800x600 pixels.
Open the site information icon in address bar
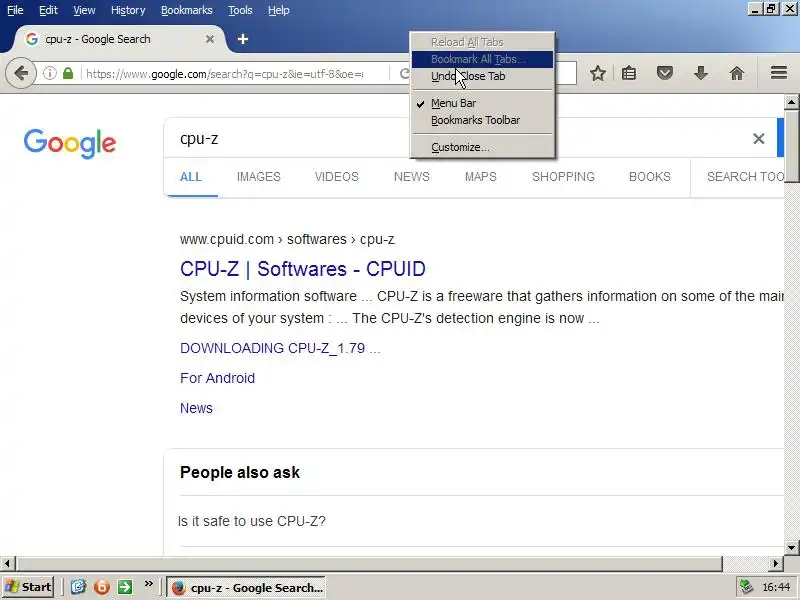(x=49, y=73)
